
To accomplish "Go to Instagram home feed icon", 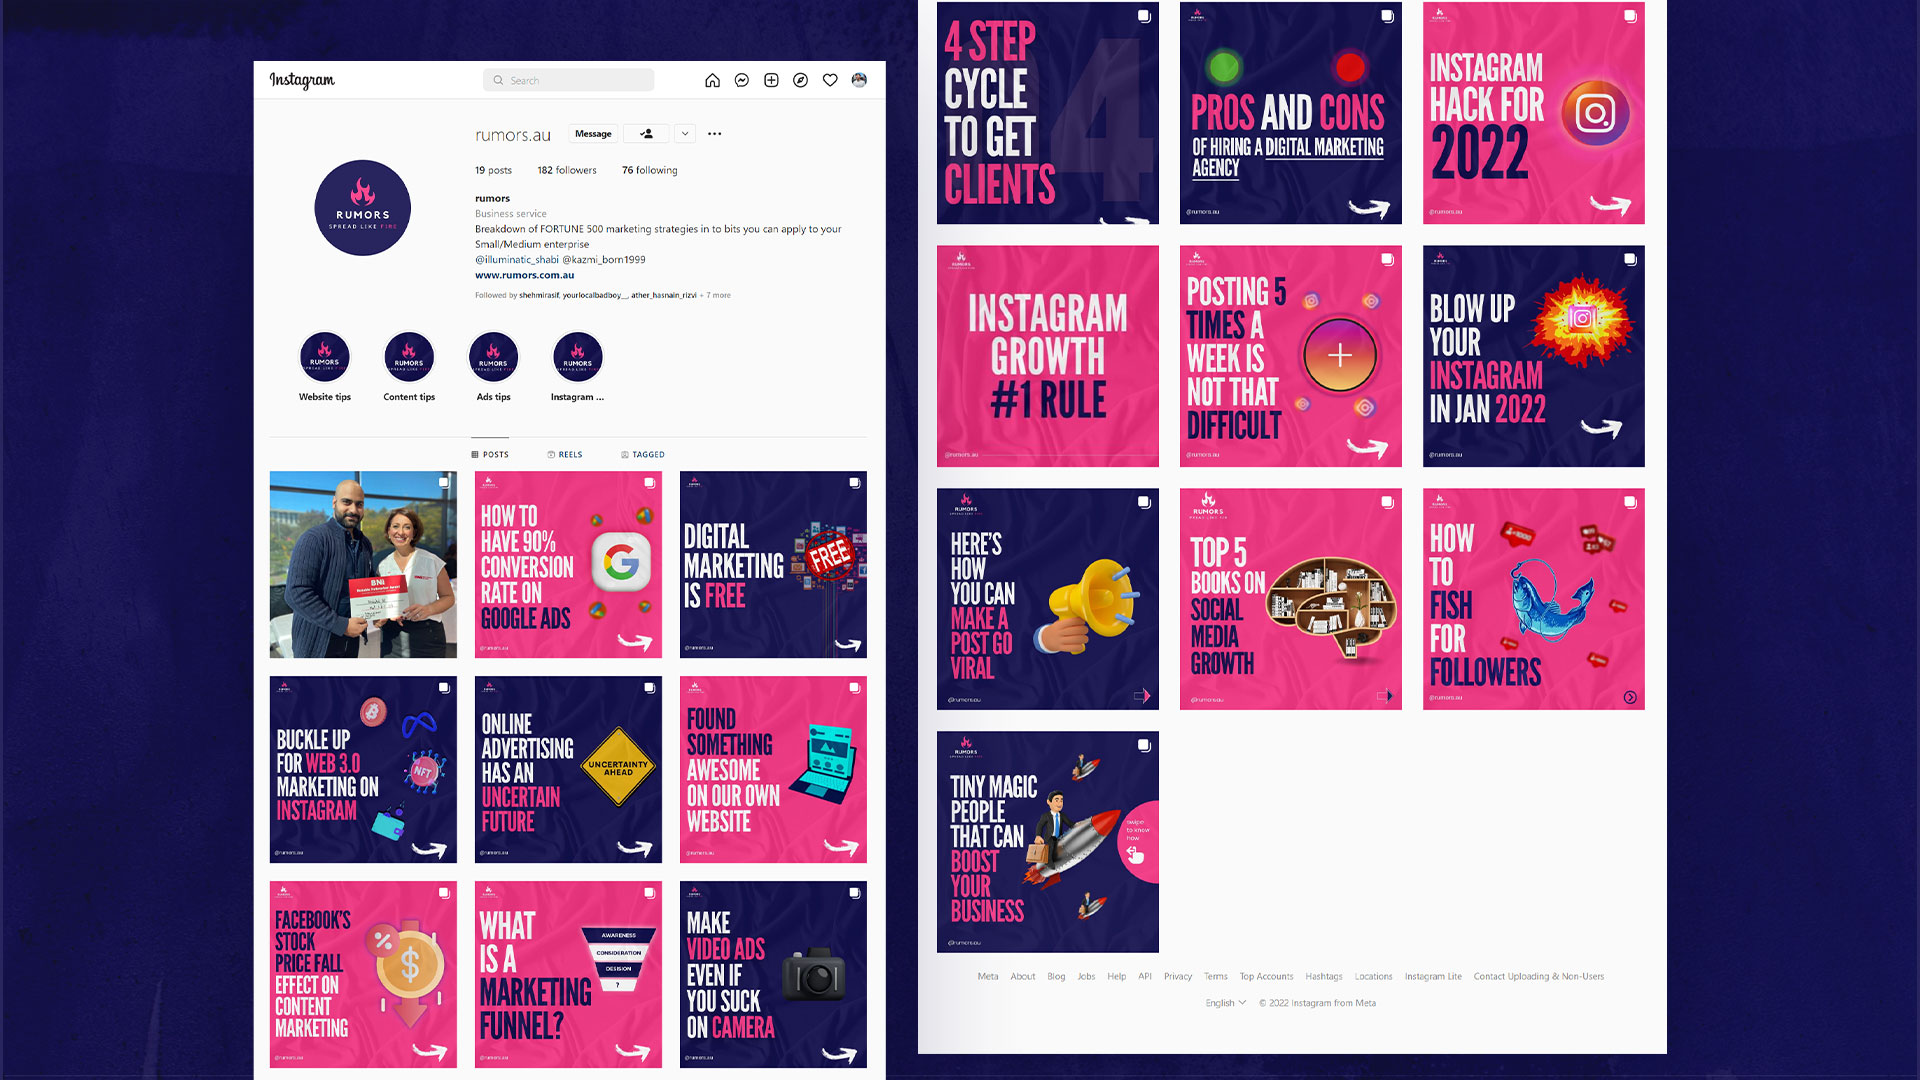I will (x=712, y=80).
